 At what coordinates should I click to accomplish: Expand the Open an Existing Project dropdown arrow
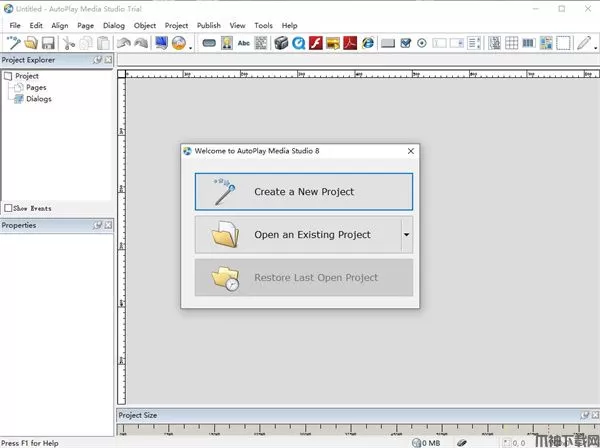point(406,235)
